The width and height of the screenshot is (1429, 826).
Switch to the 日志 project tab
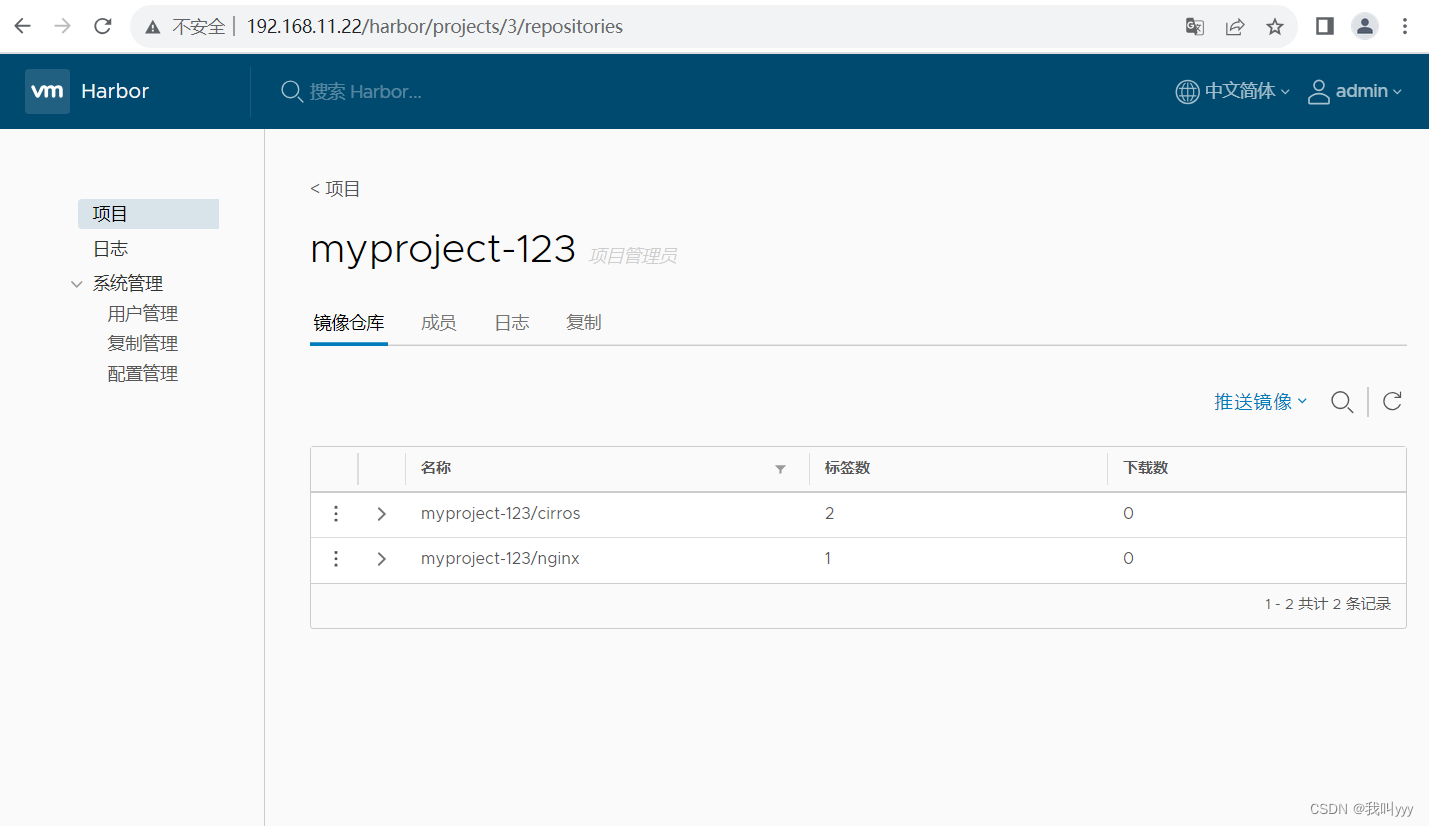pos(512,323)
